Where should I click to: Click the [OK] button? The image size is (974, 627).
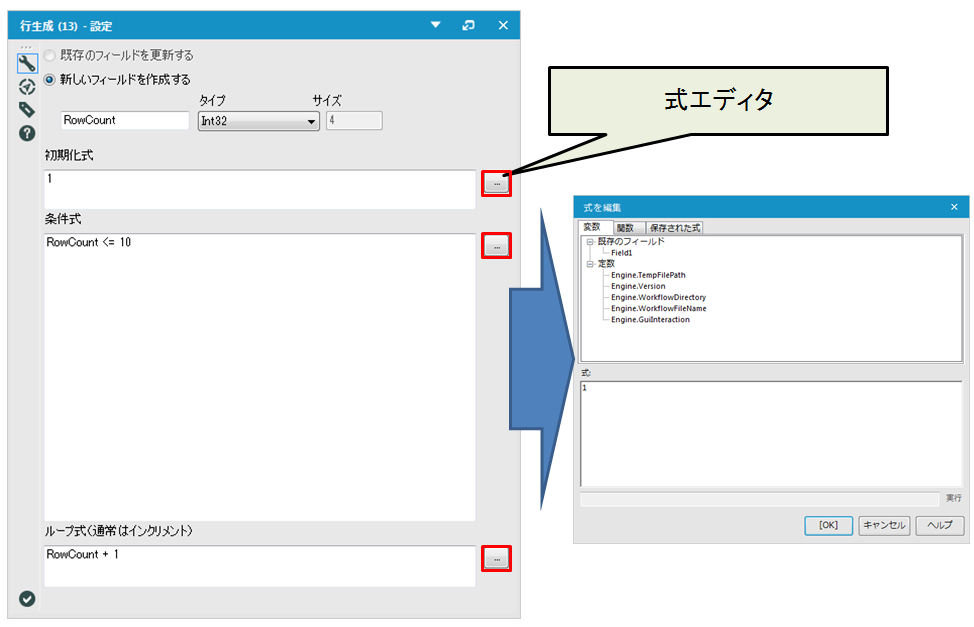click(828, 525)
